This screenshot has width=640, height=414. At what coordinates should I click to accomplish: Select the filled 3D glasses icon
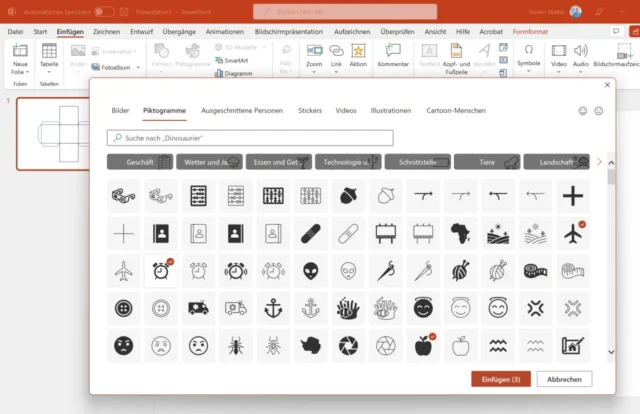click(x=123, y=196)
